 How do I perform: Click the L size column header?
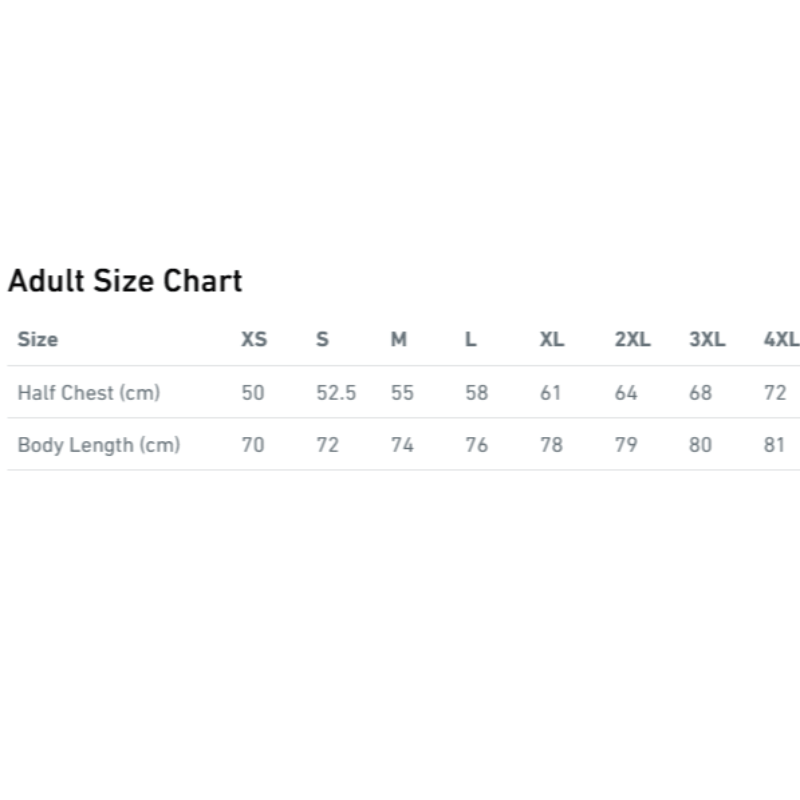(x=471, y=339)
